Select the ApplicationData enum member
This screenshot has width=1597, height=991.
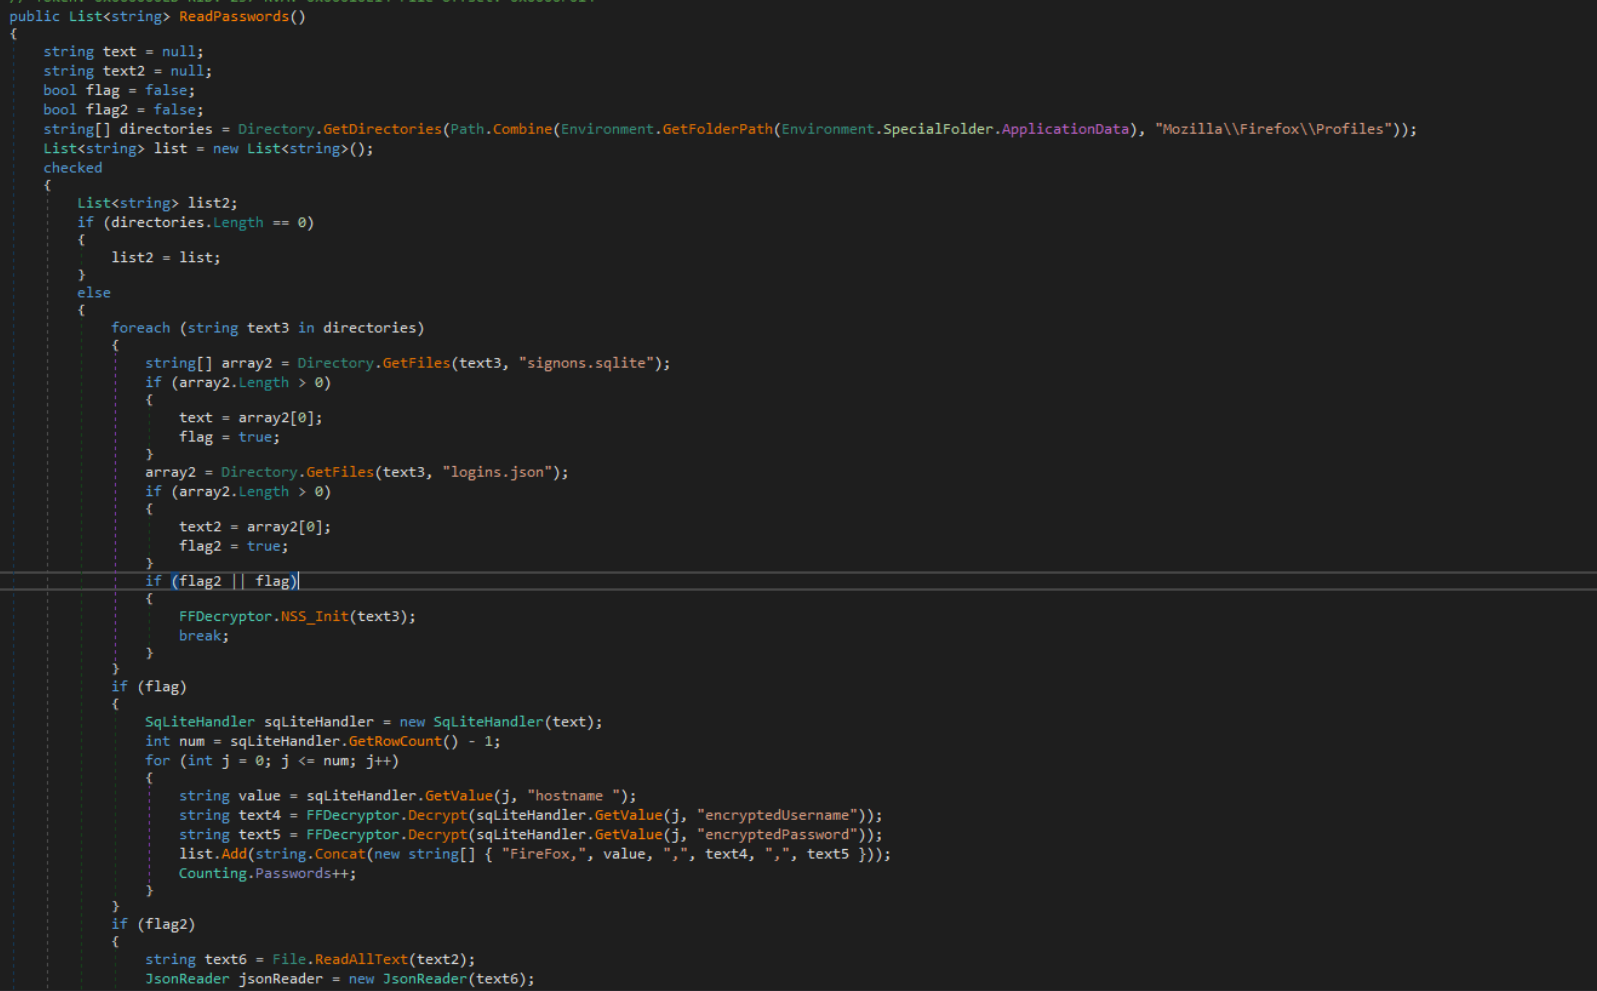(1065, 129)
